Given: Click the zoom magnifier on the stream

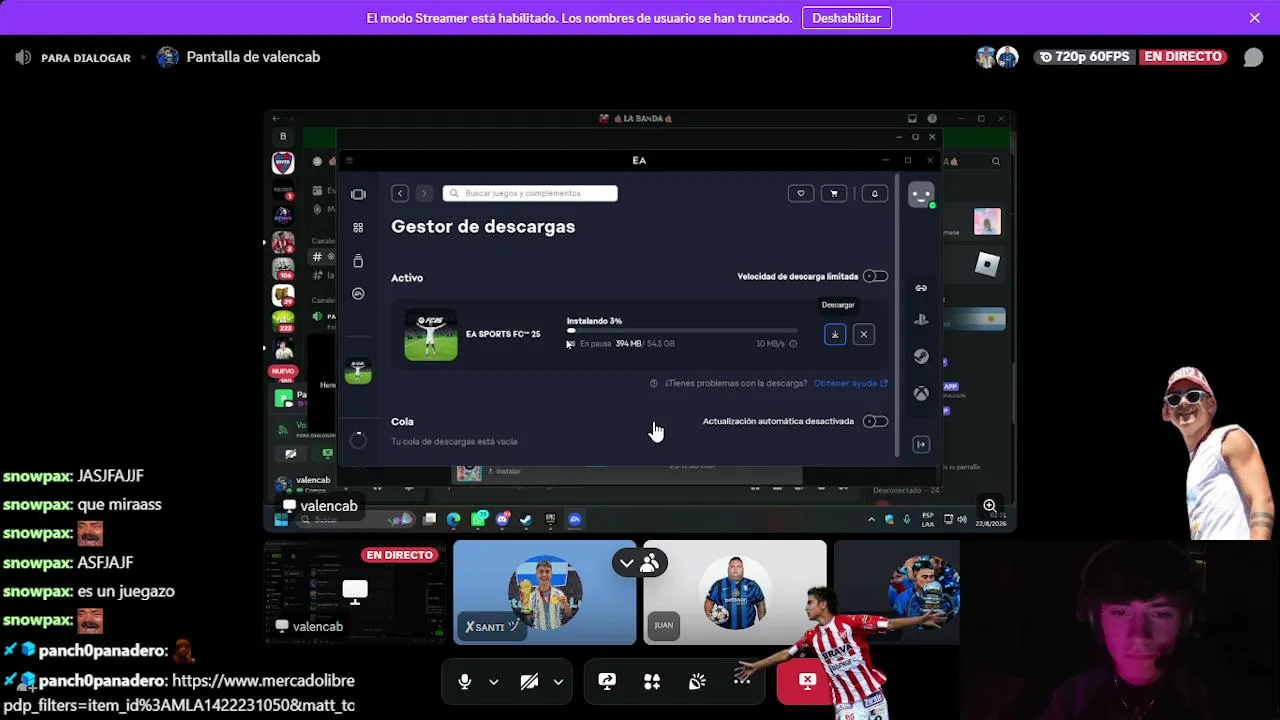Looking at the screenshot, I should (989, 506).
